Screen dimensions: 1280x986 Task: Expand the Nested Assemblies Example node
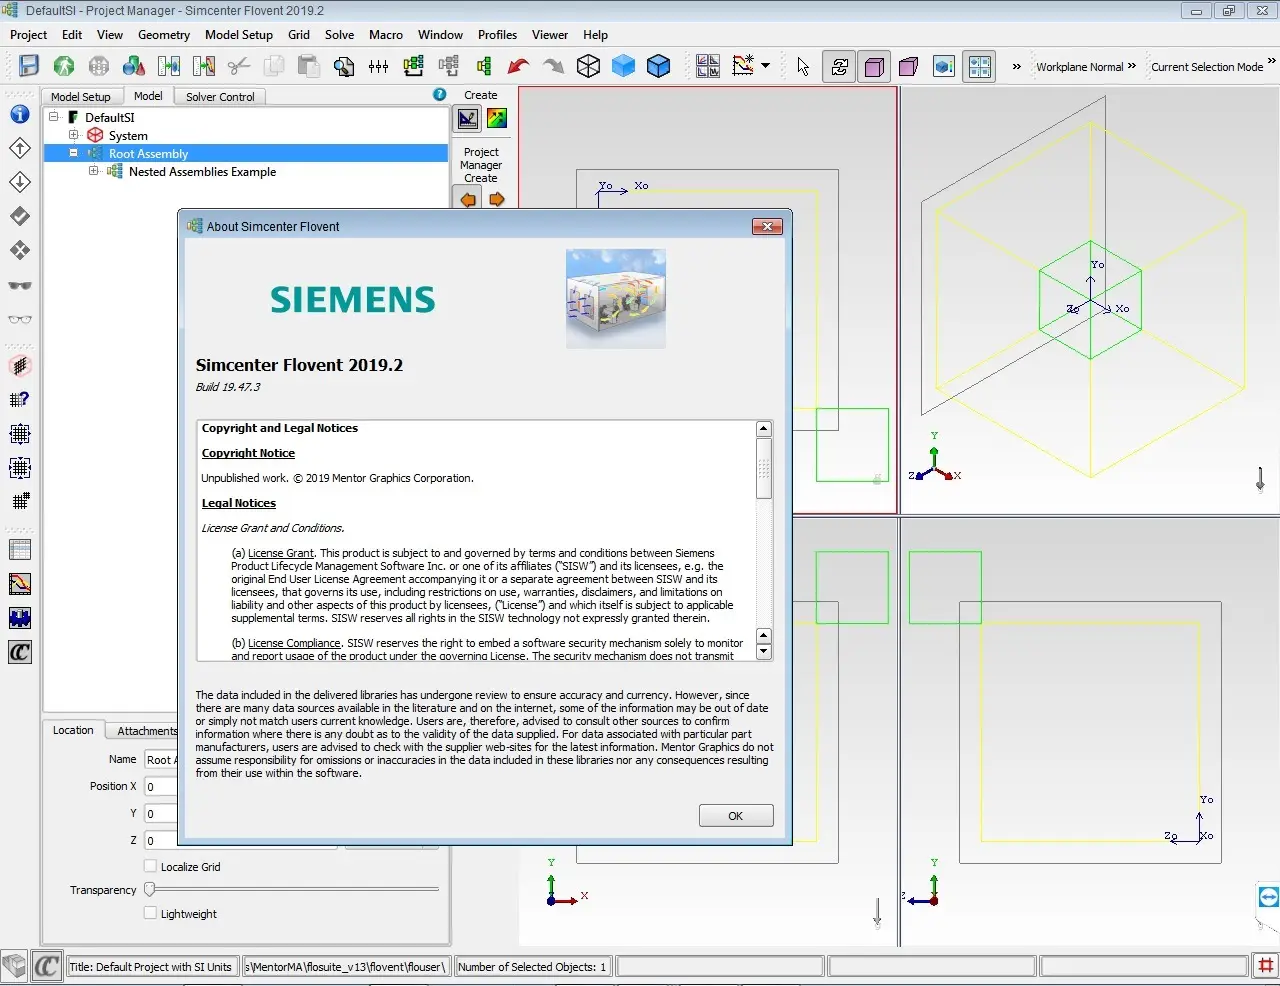94,171
